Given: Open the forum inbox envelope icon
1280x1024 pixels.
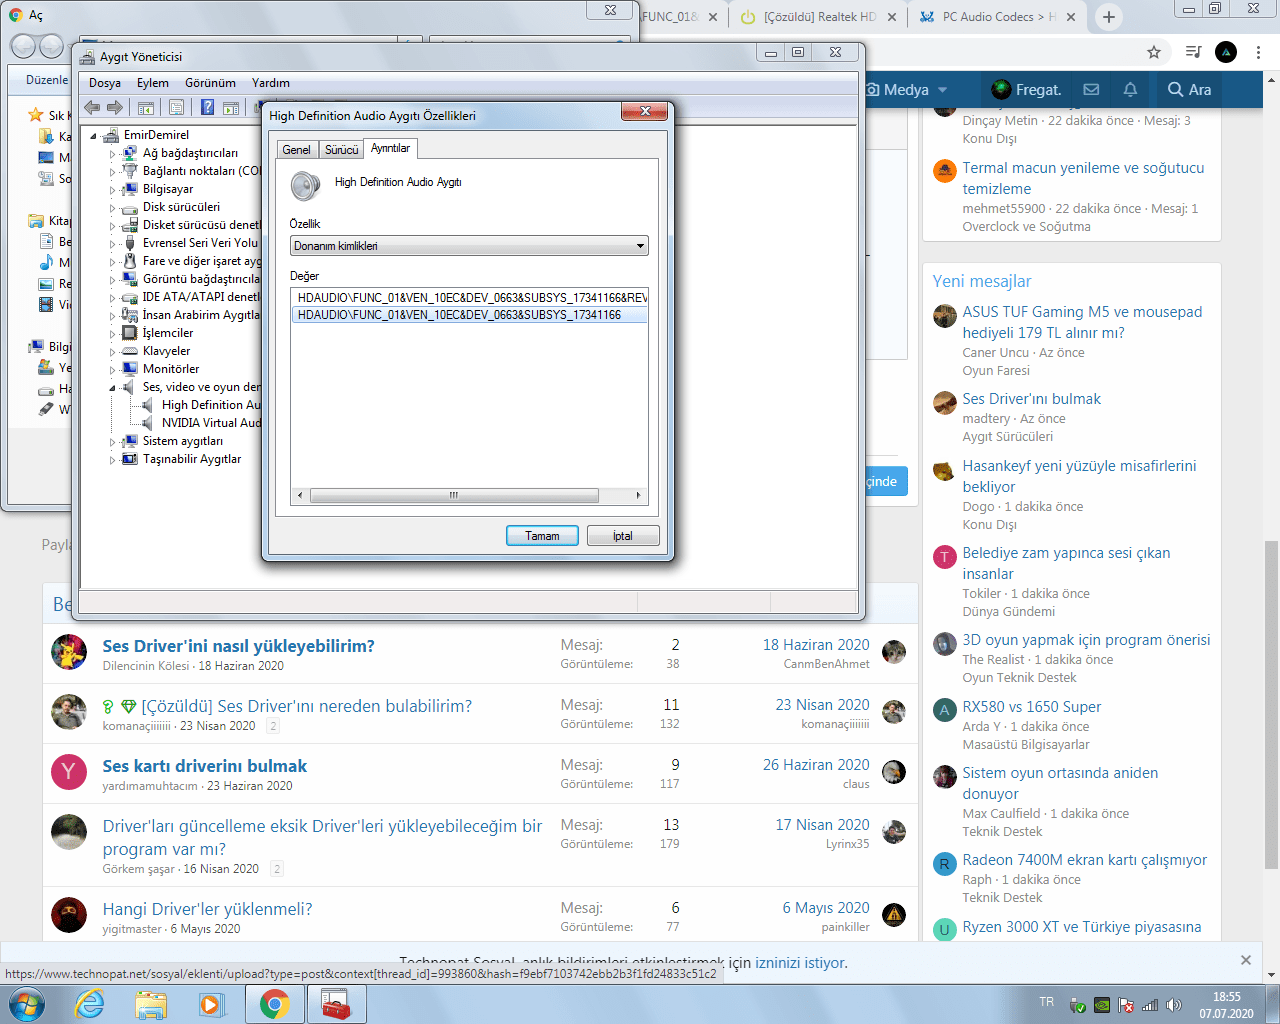Looking at the screenshot, I should tap(1091, 90).
